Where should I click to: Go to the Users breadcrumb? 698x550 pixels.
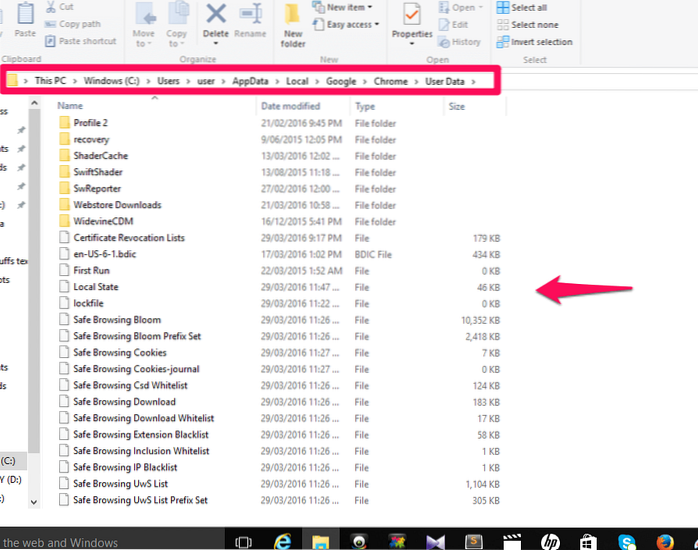[168, 81]
